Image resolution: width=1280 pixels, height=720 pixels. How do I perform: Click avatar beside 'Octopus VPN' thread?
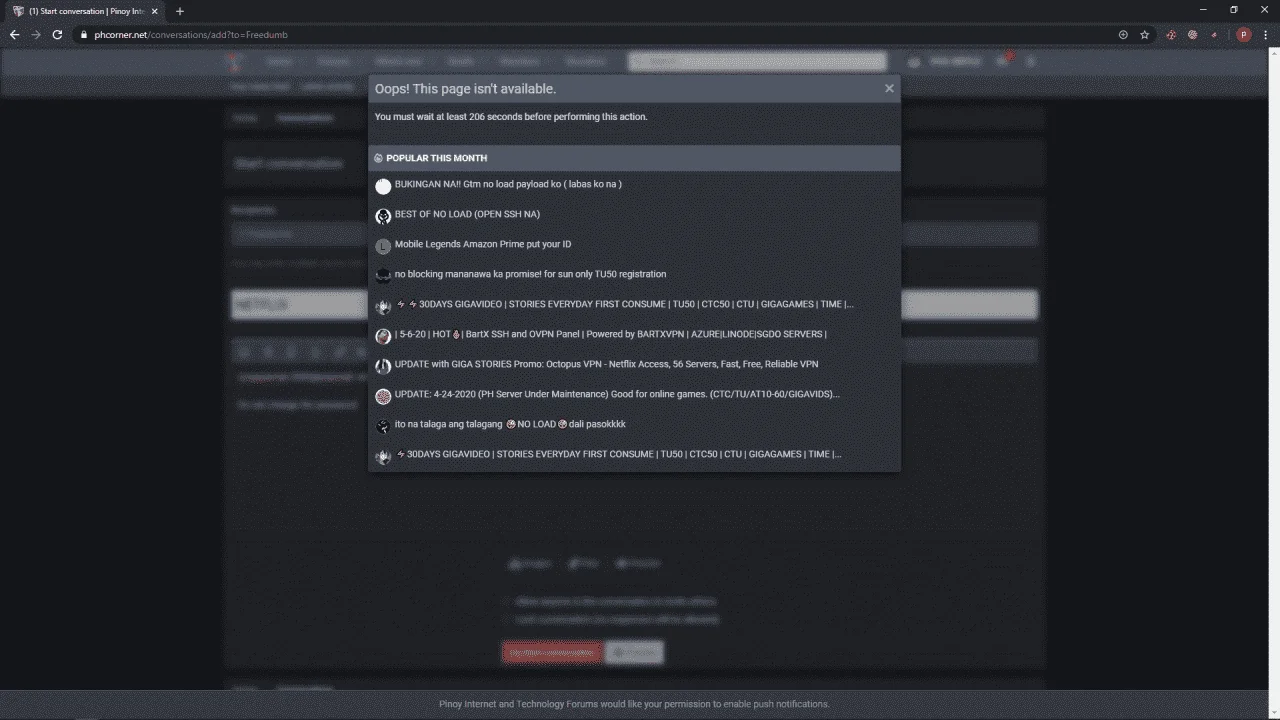tap(383, 366)
